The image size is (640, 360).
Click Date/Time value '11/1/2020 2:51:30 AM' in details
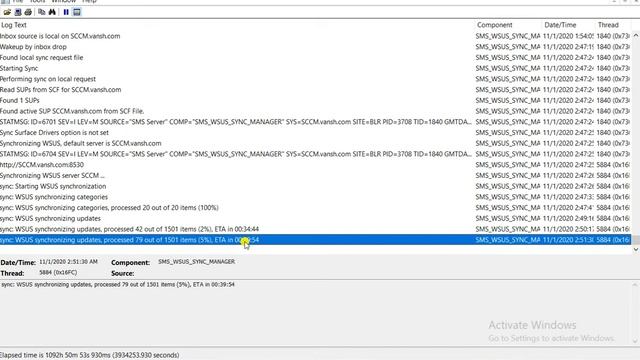click(x=68, y=262)
